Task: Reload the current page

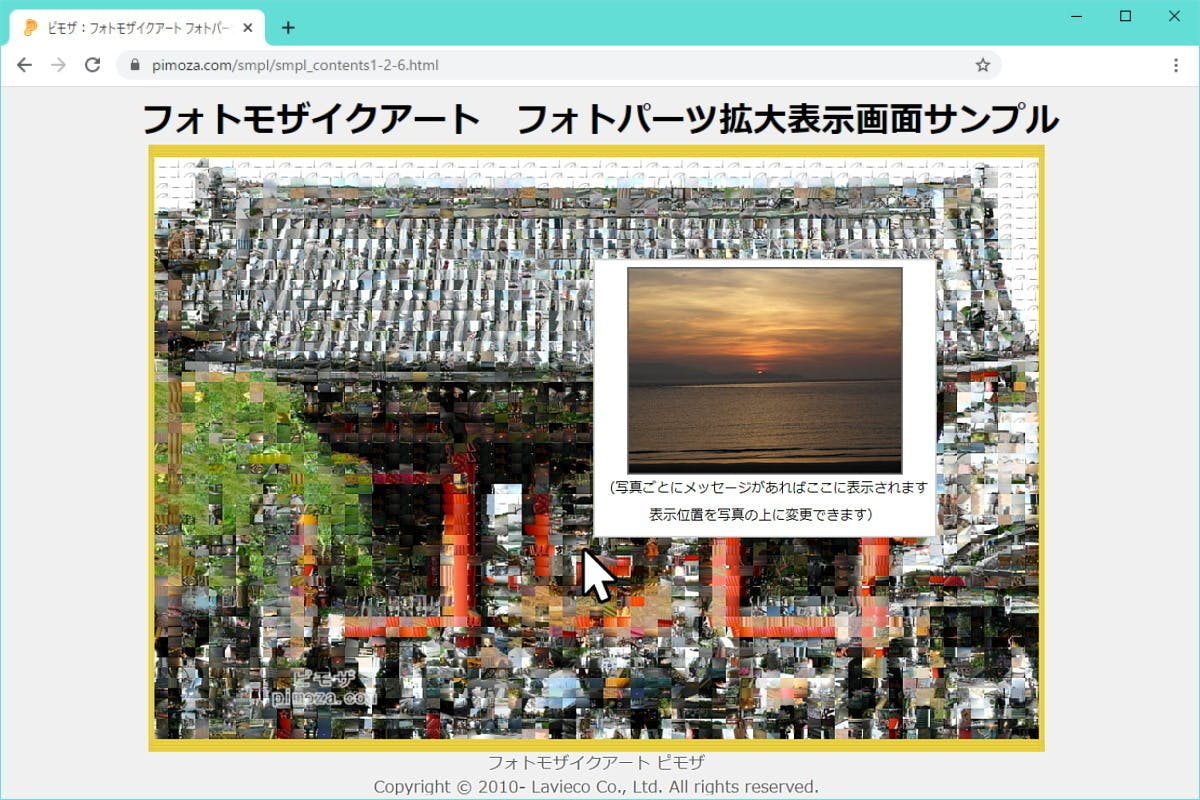Action: [x=92, y=65]
